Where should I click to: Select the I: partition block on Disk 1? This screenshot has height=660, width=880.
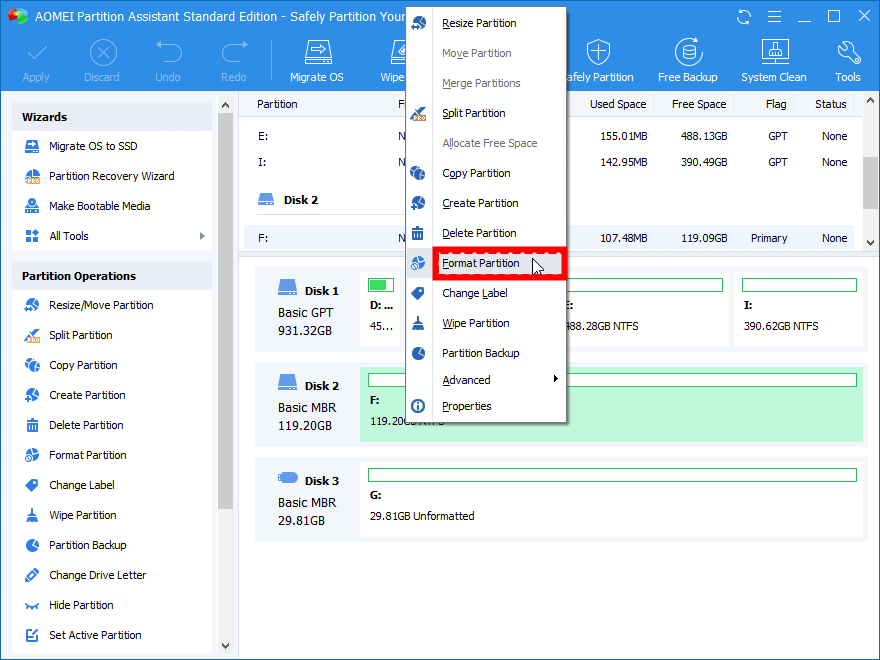point(799,309)
